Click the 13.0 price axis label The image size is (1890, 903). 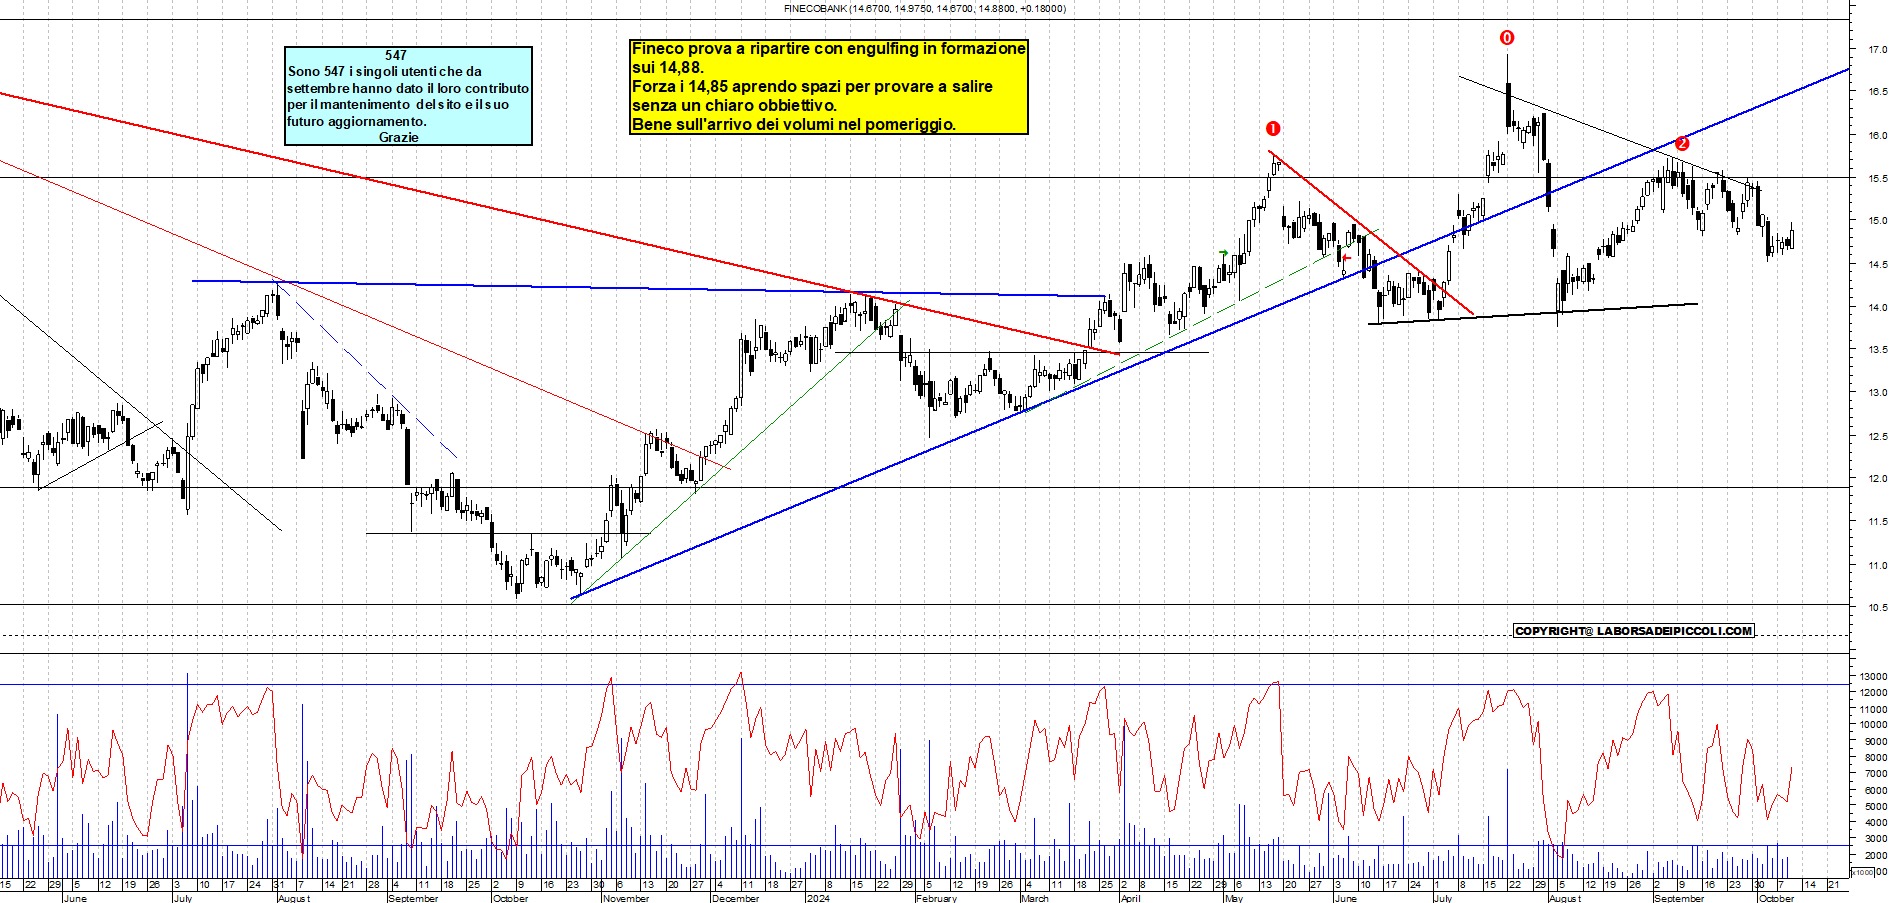point(1877,393)
